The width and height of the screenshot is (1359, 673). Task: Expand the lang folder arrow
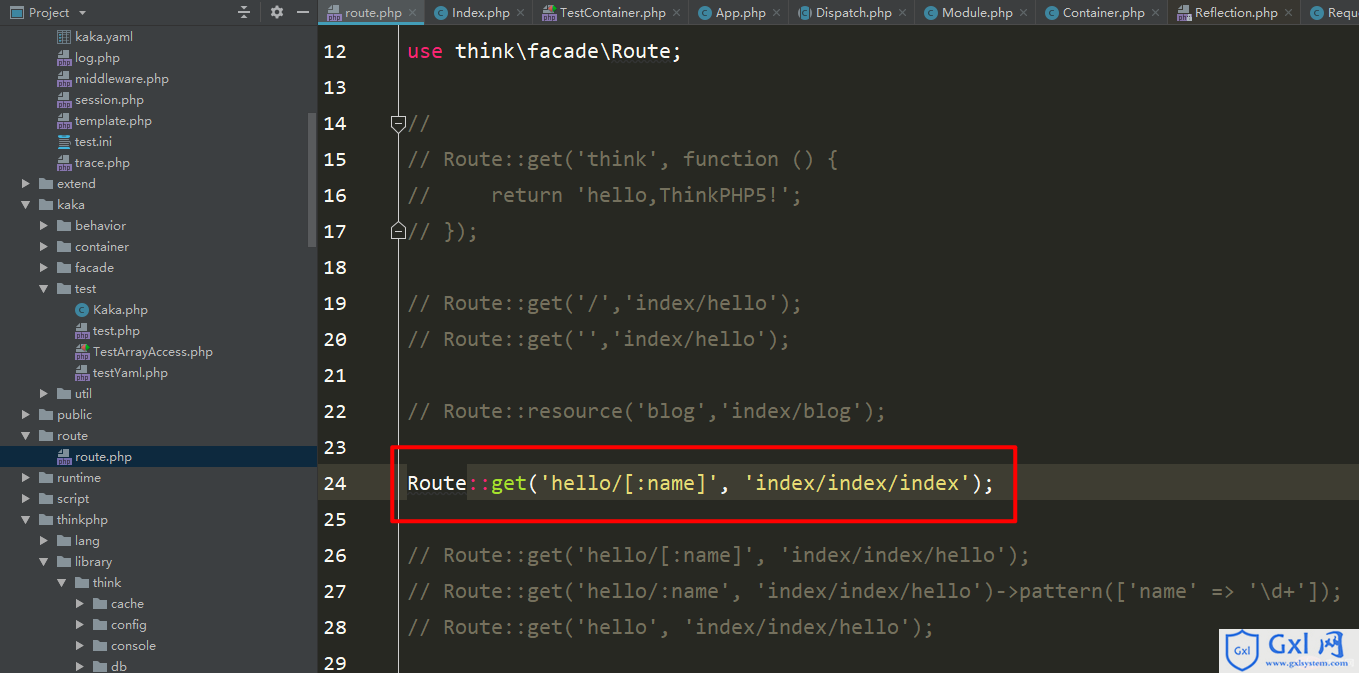44,541
